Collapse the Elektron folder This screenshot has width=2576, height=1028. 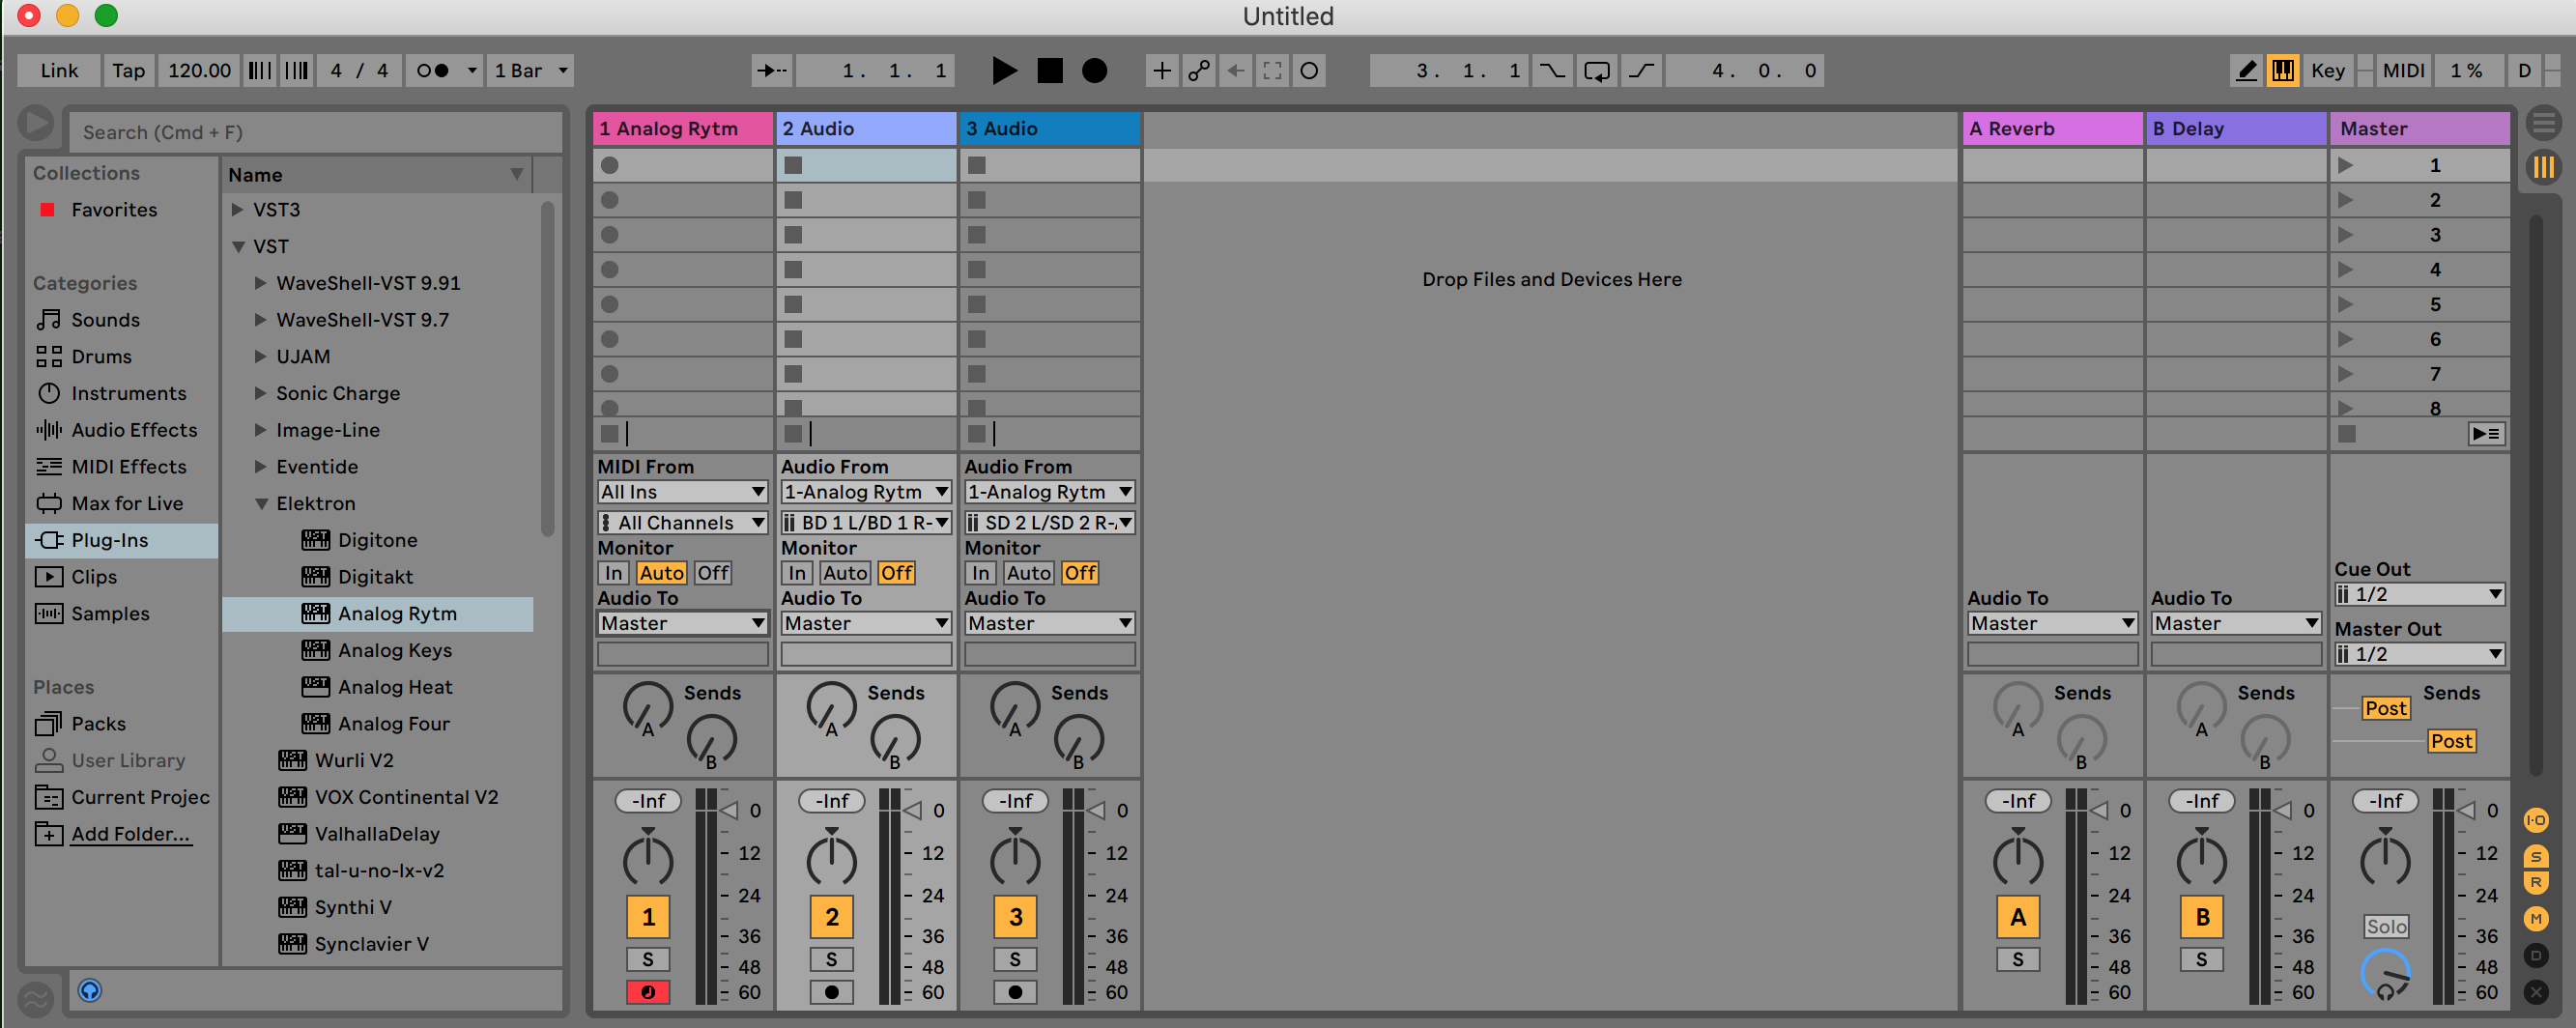[x=261, y=504]
